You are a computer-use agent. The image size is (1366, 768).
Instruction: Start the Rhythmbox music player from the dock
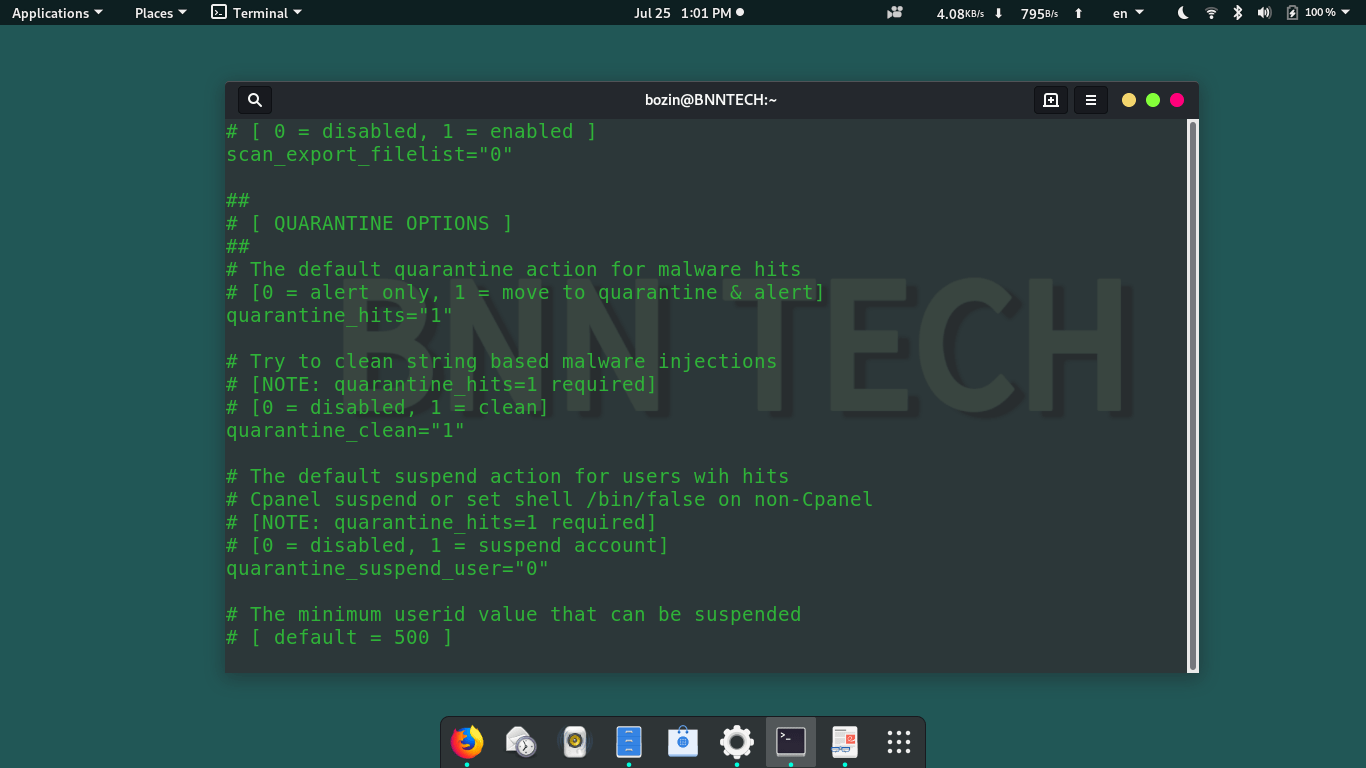pos(574,742)
